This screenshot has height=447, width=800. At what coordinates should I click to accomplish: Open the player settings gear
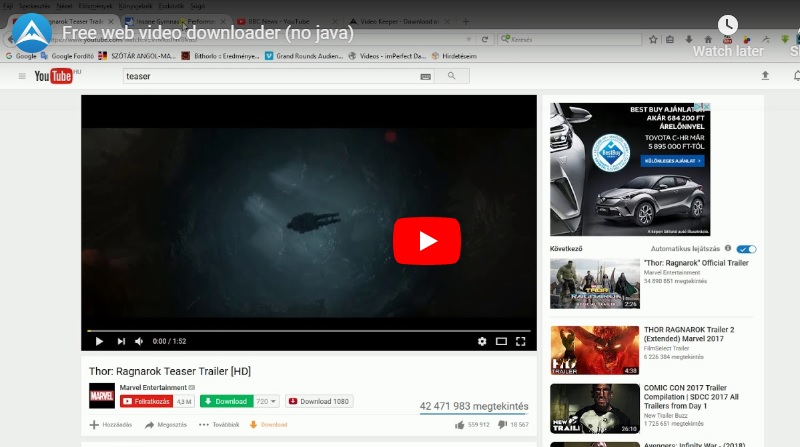pyautogui.click(x=482, y=341)
